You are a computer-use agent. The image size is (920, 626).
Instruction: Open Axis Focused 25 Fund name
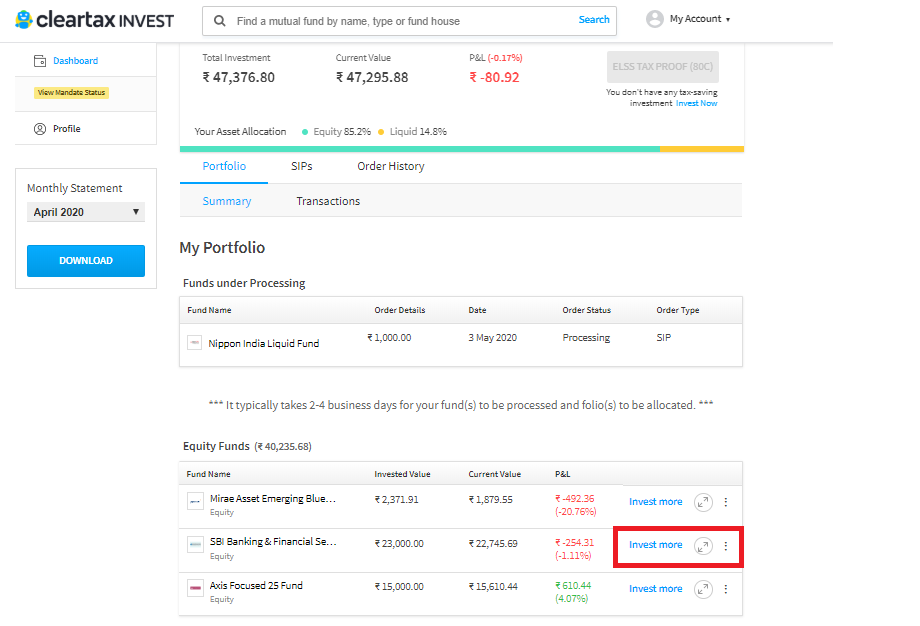(256, 586)
